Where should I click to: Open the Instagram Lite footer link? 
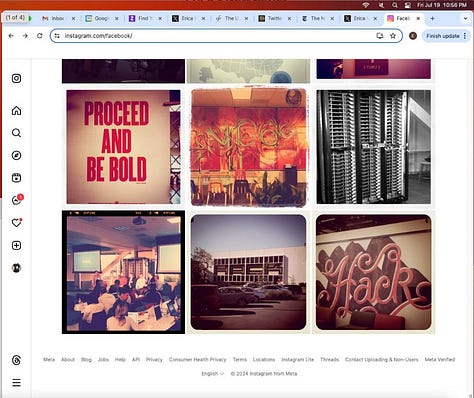click(298, 359)
